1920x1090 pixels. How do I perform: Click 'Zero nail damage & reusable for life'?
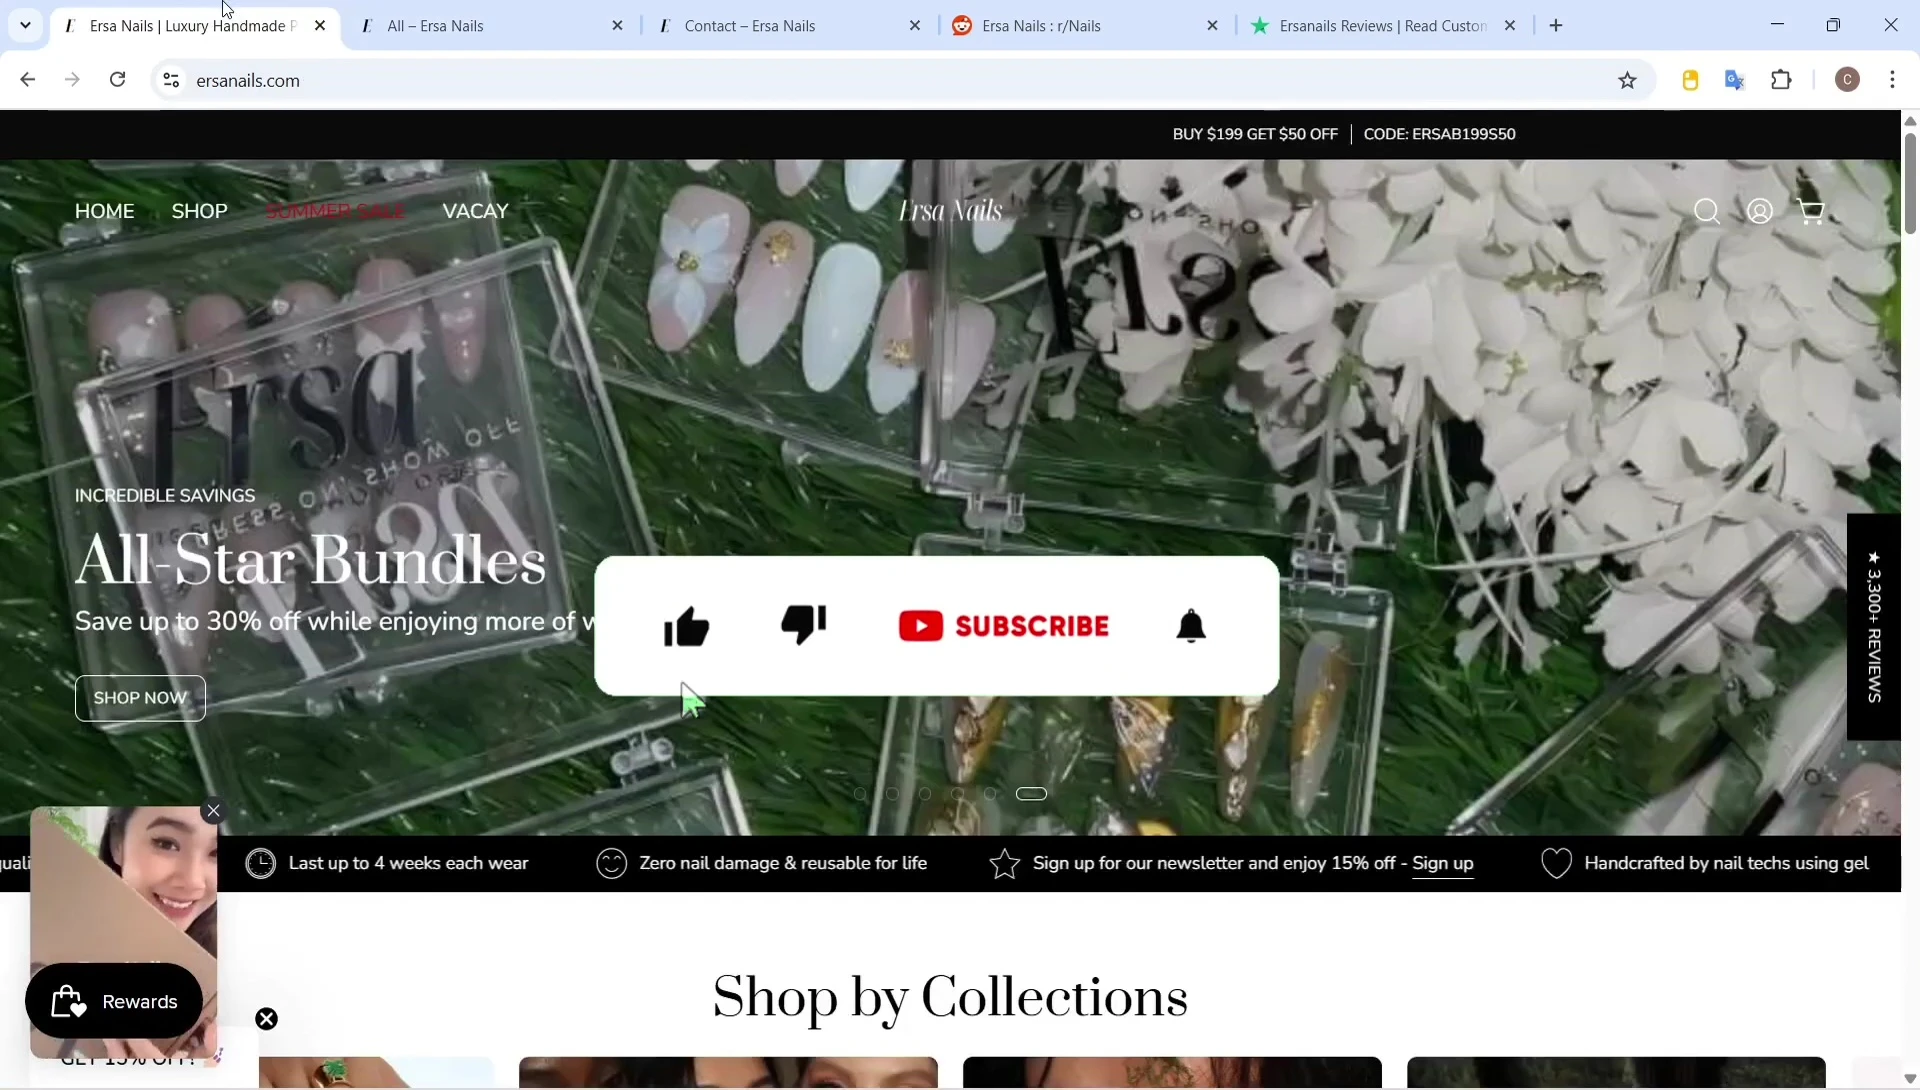[x=783, y=863]
